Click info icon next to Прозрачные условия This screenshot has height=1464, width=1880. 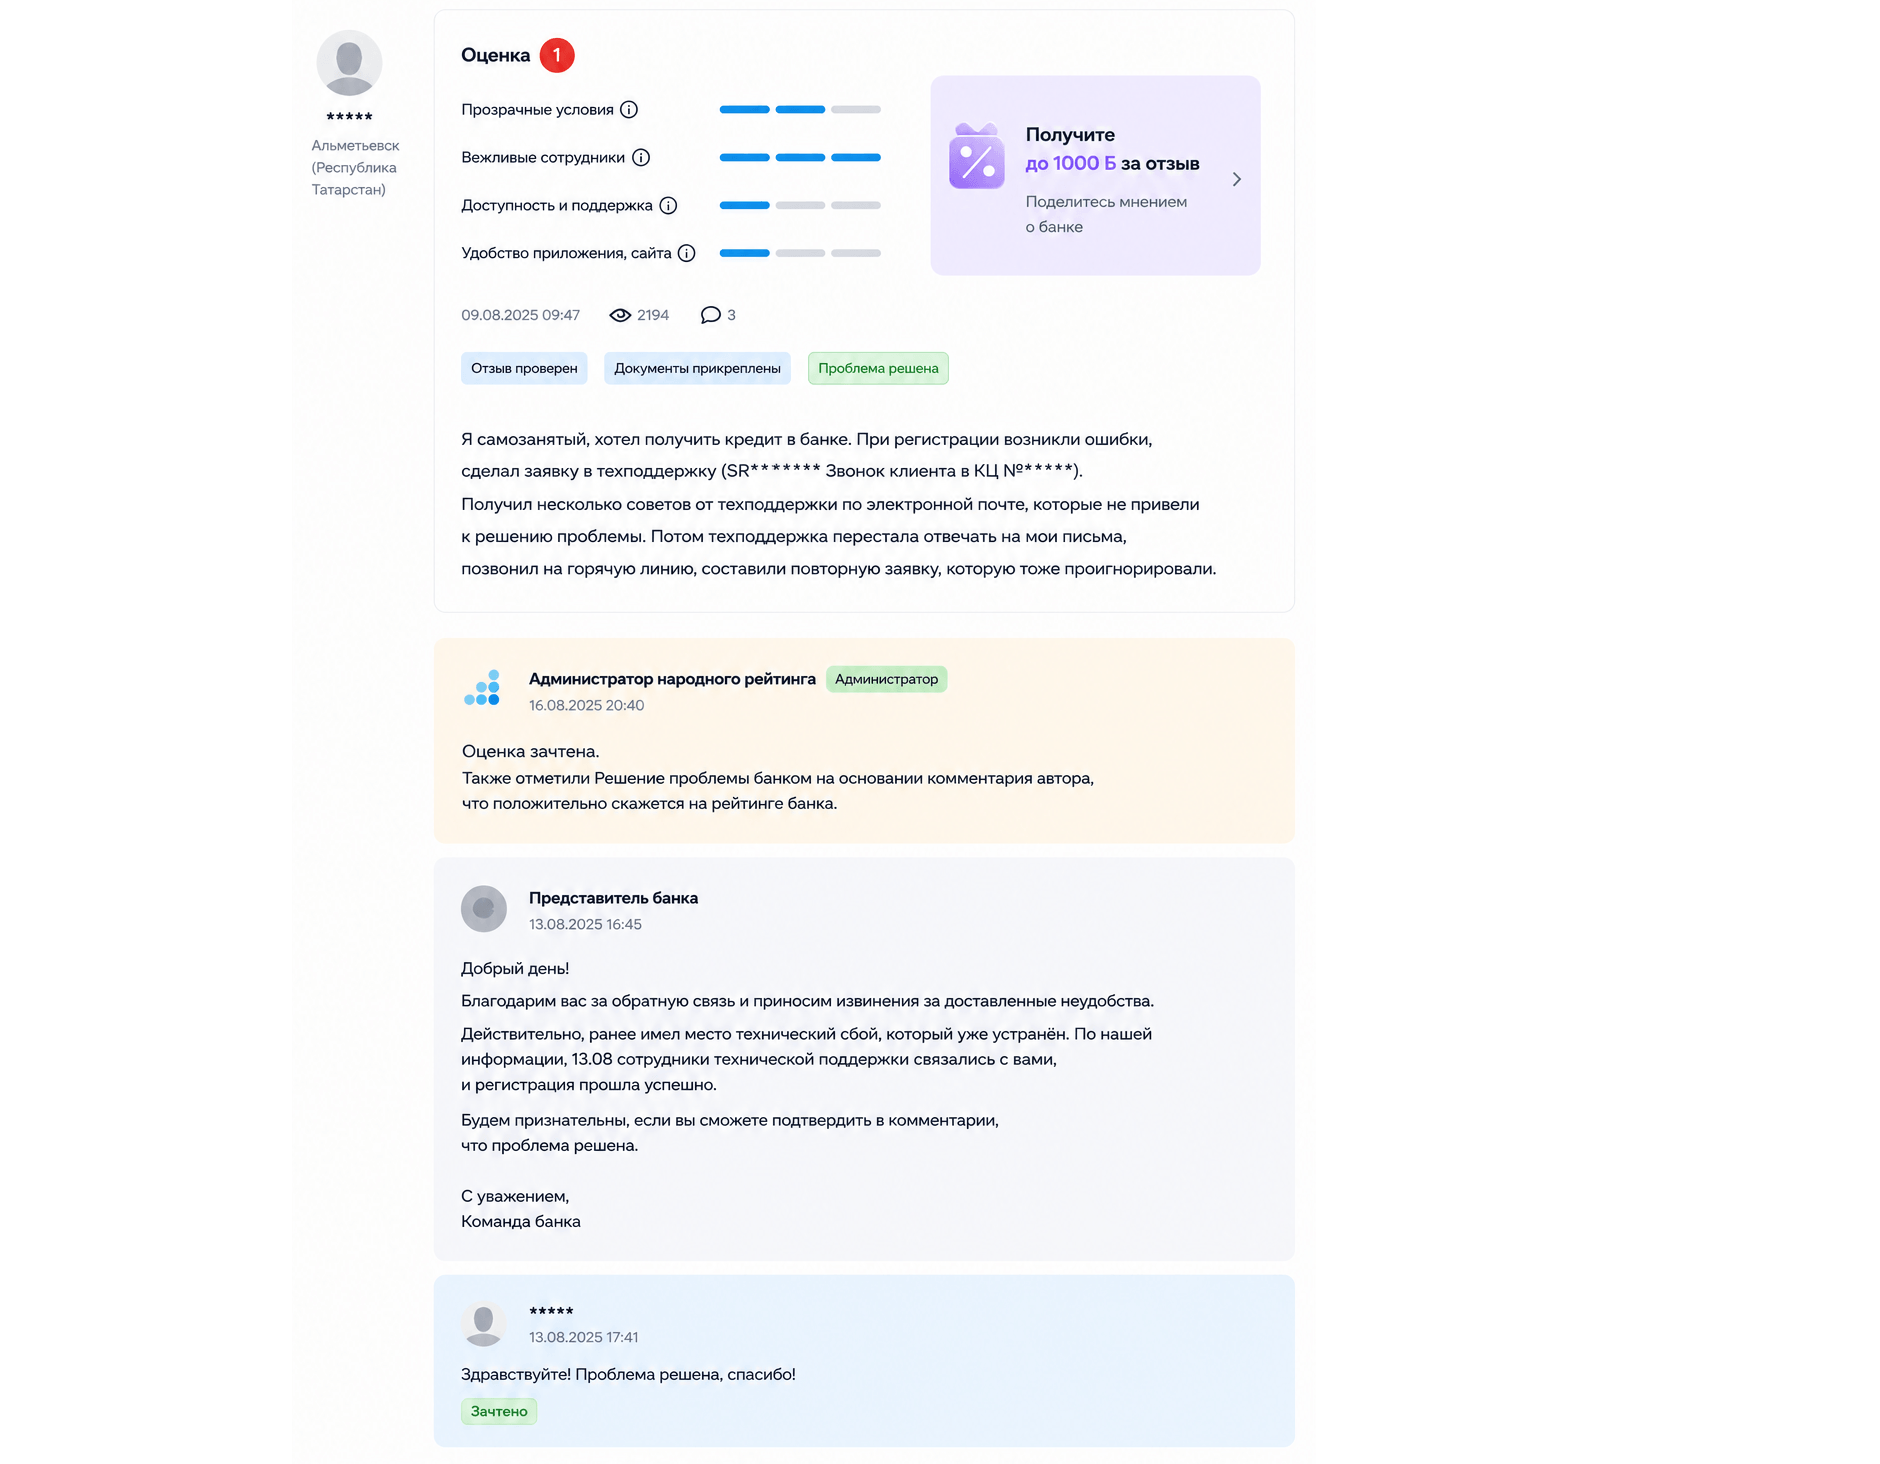pyautogui.click(x=629, y=110)
